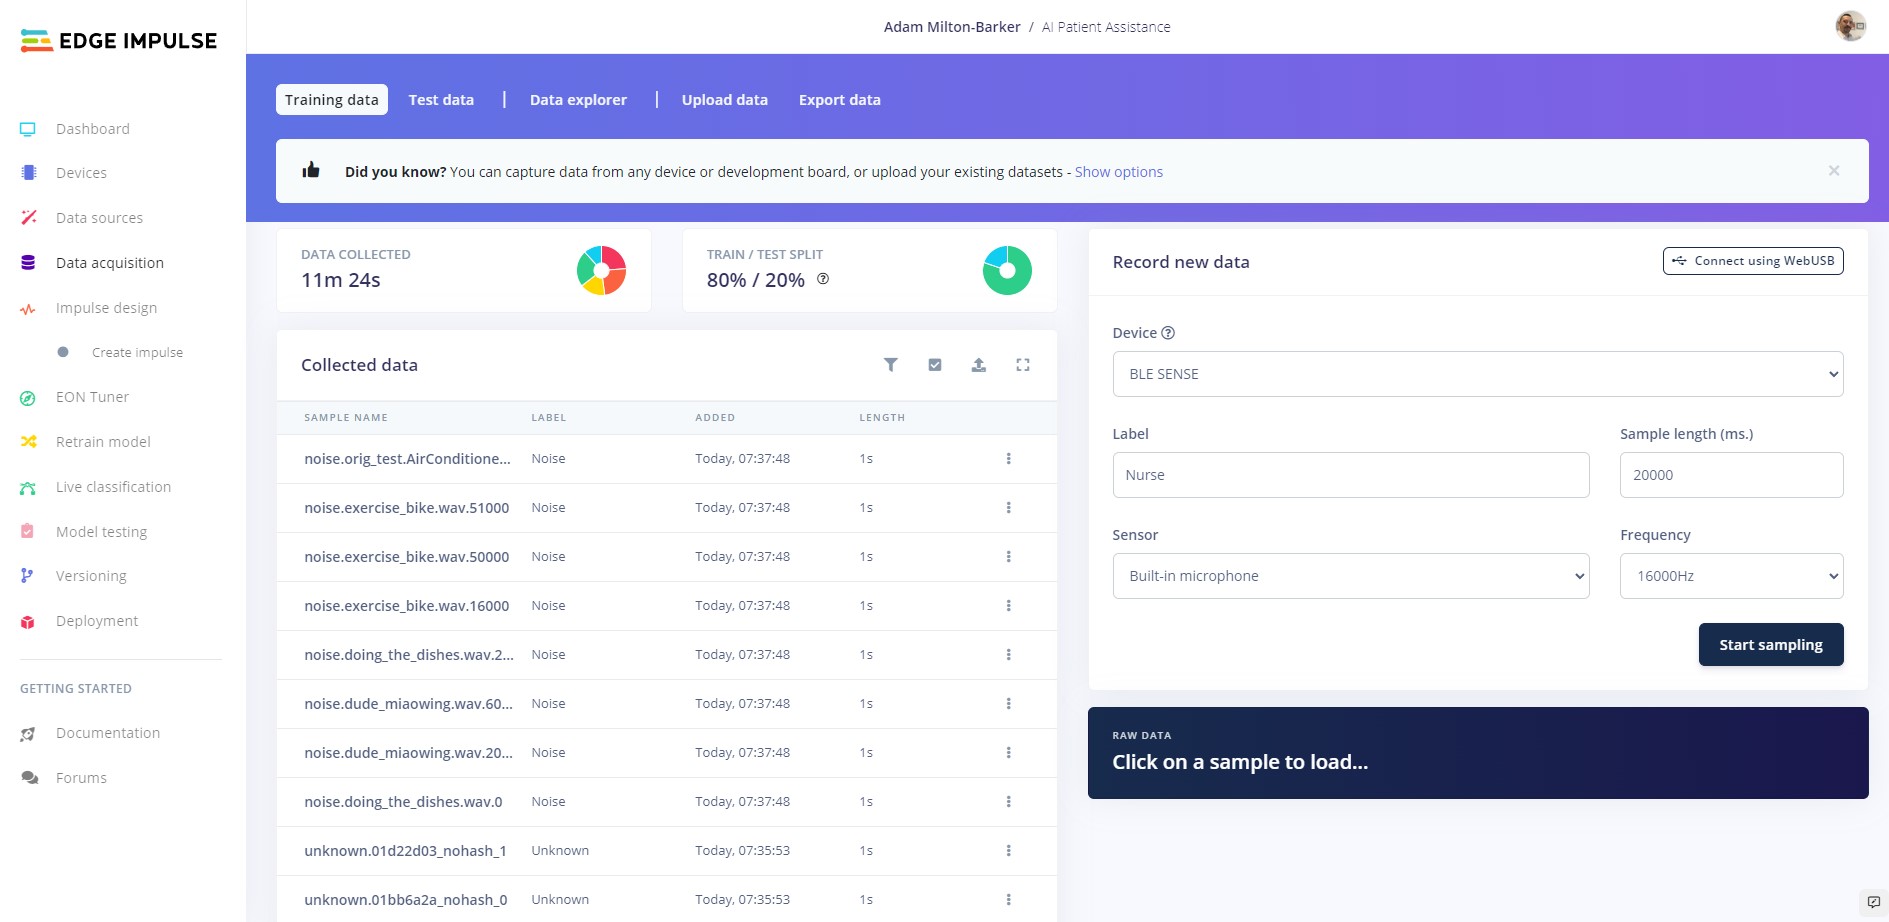This screenshot has height=922, width=1889.
Task: Open the Built-in microphone sensor dropdown
Action: tap(1351, 576)
